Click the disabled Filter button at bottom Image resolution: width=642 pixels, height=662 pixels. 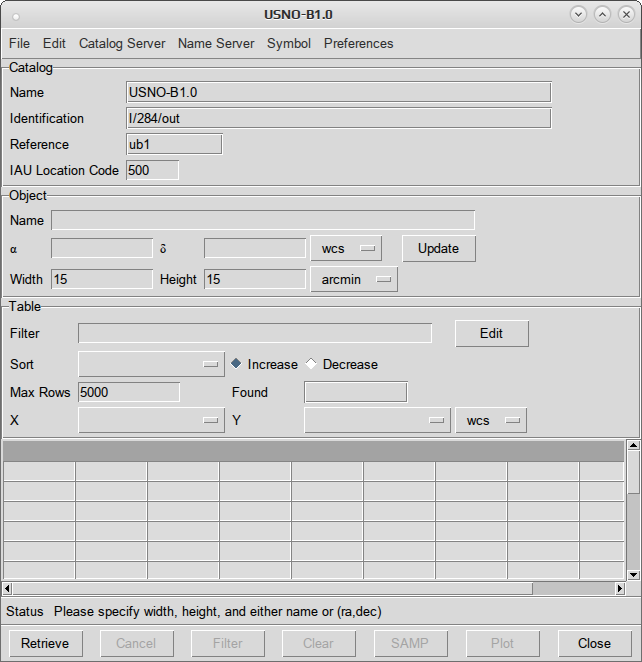pyautogui.click(x=228, y=643)
